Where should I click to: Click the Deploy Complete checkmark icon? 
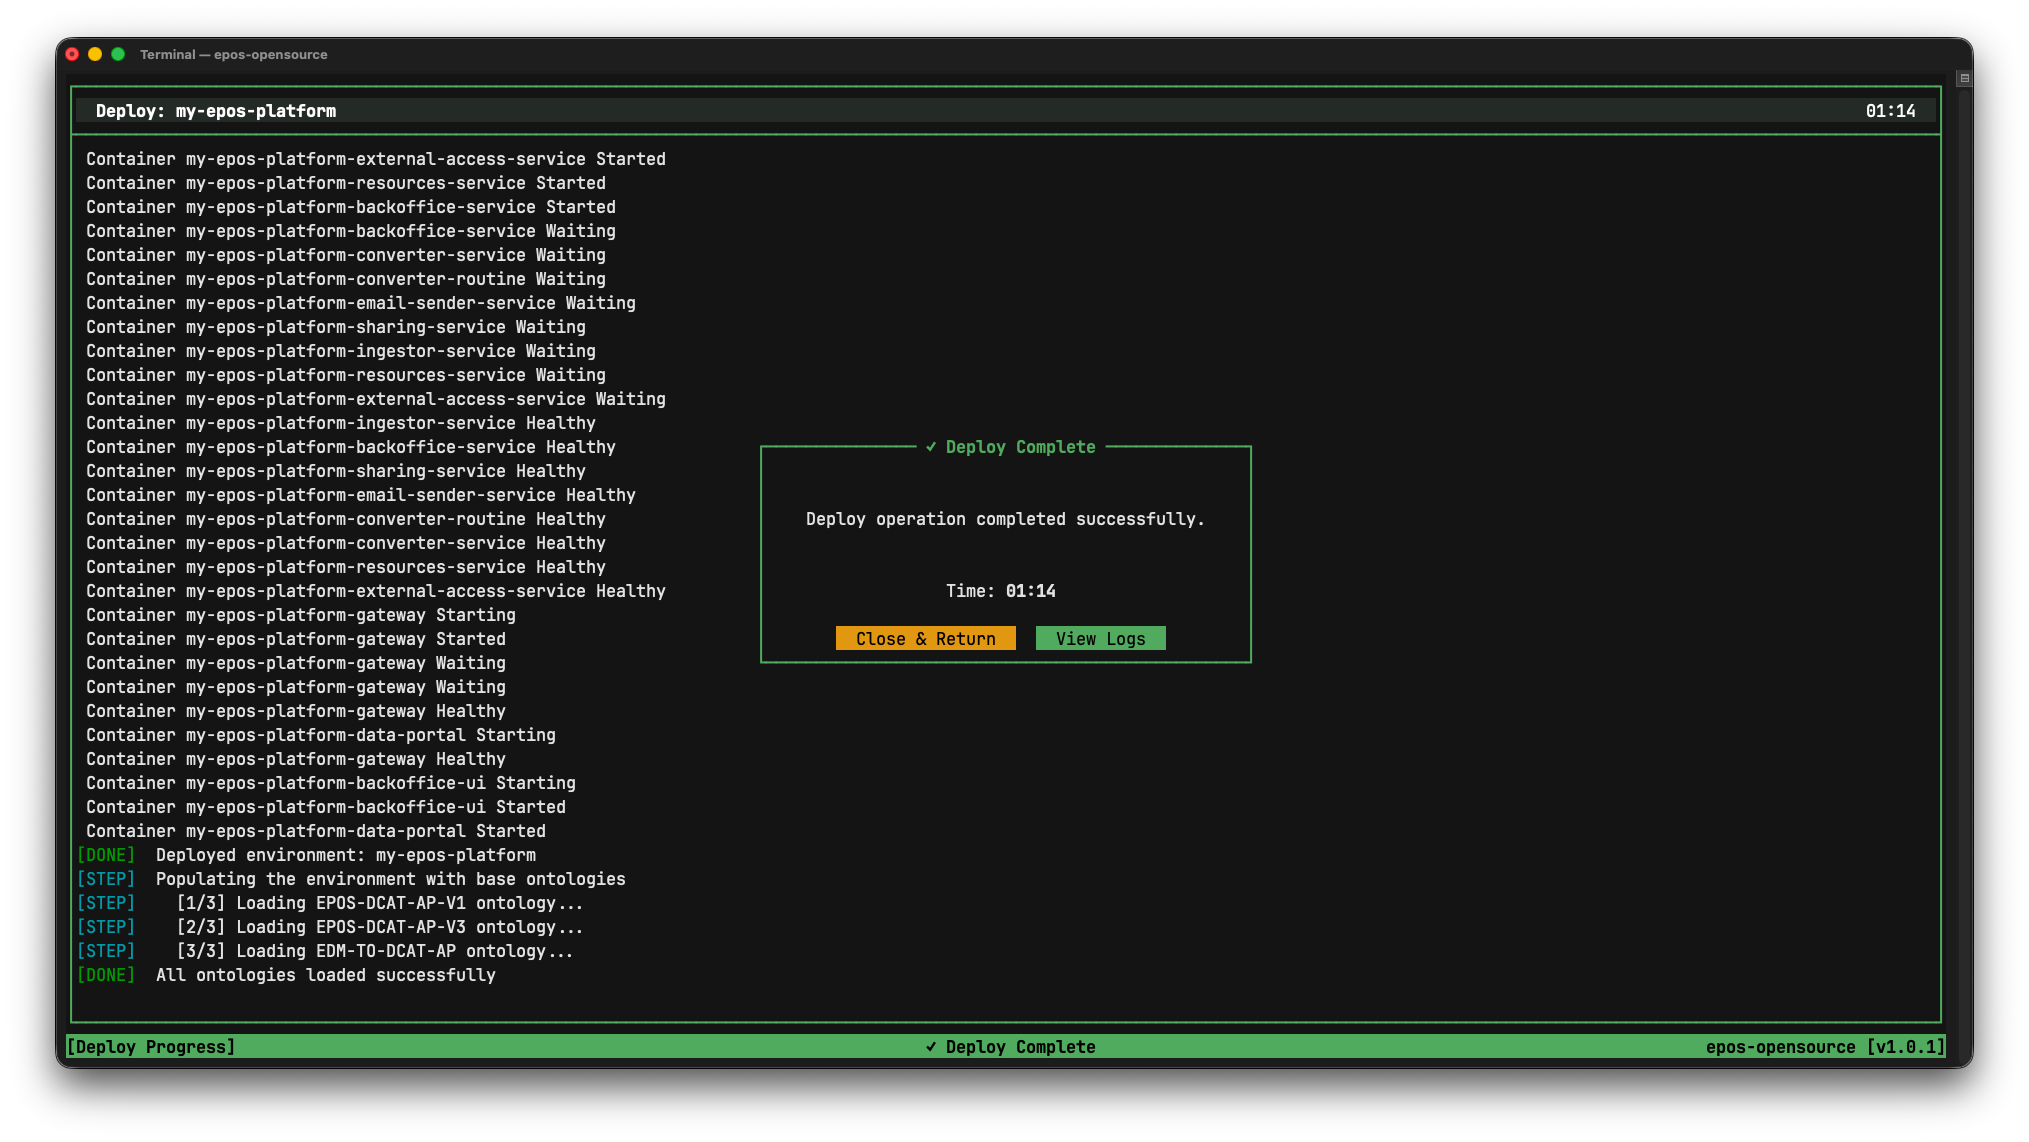pyautogui.click(x=932, y=447)
